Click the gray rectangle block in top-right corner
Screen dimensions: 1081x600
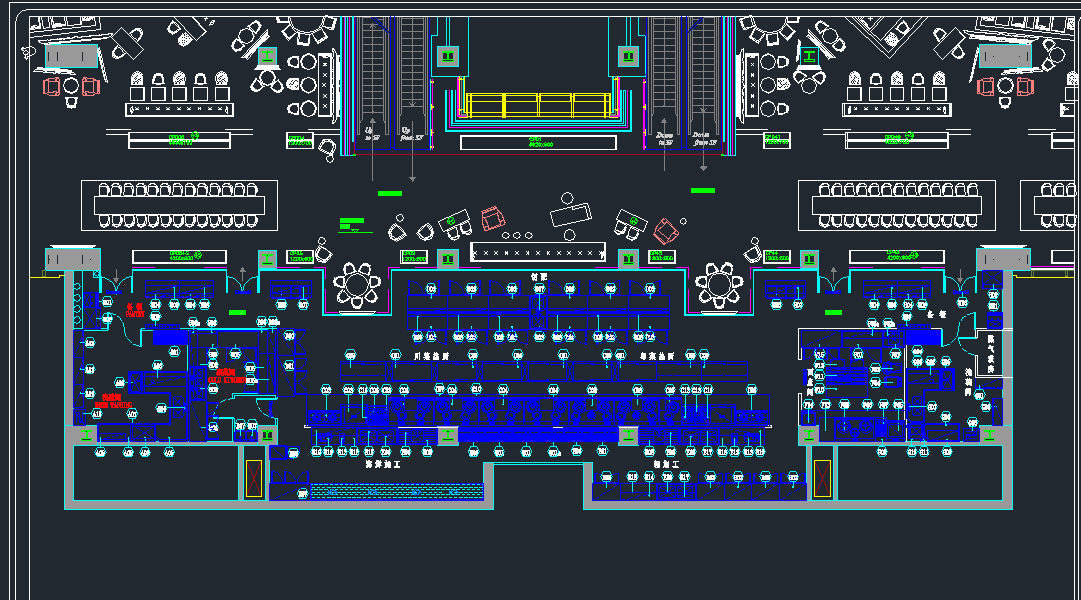point(1003,57)
